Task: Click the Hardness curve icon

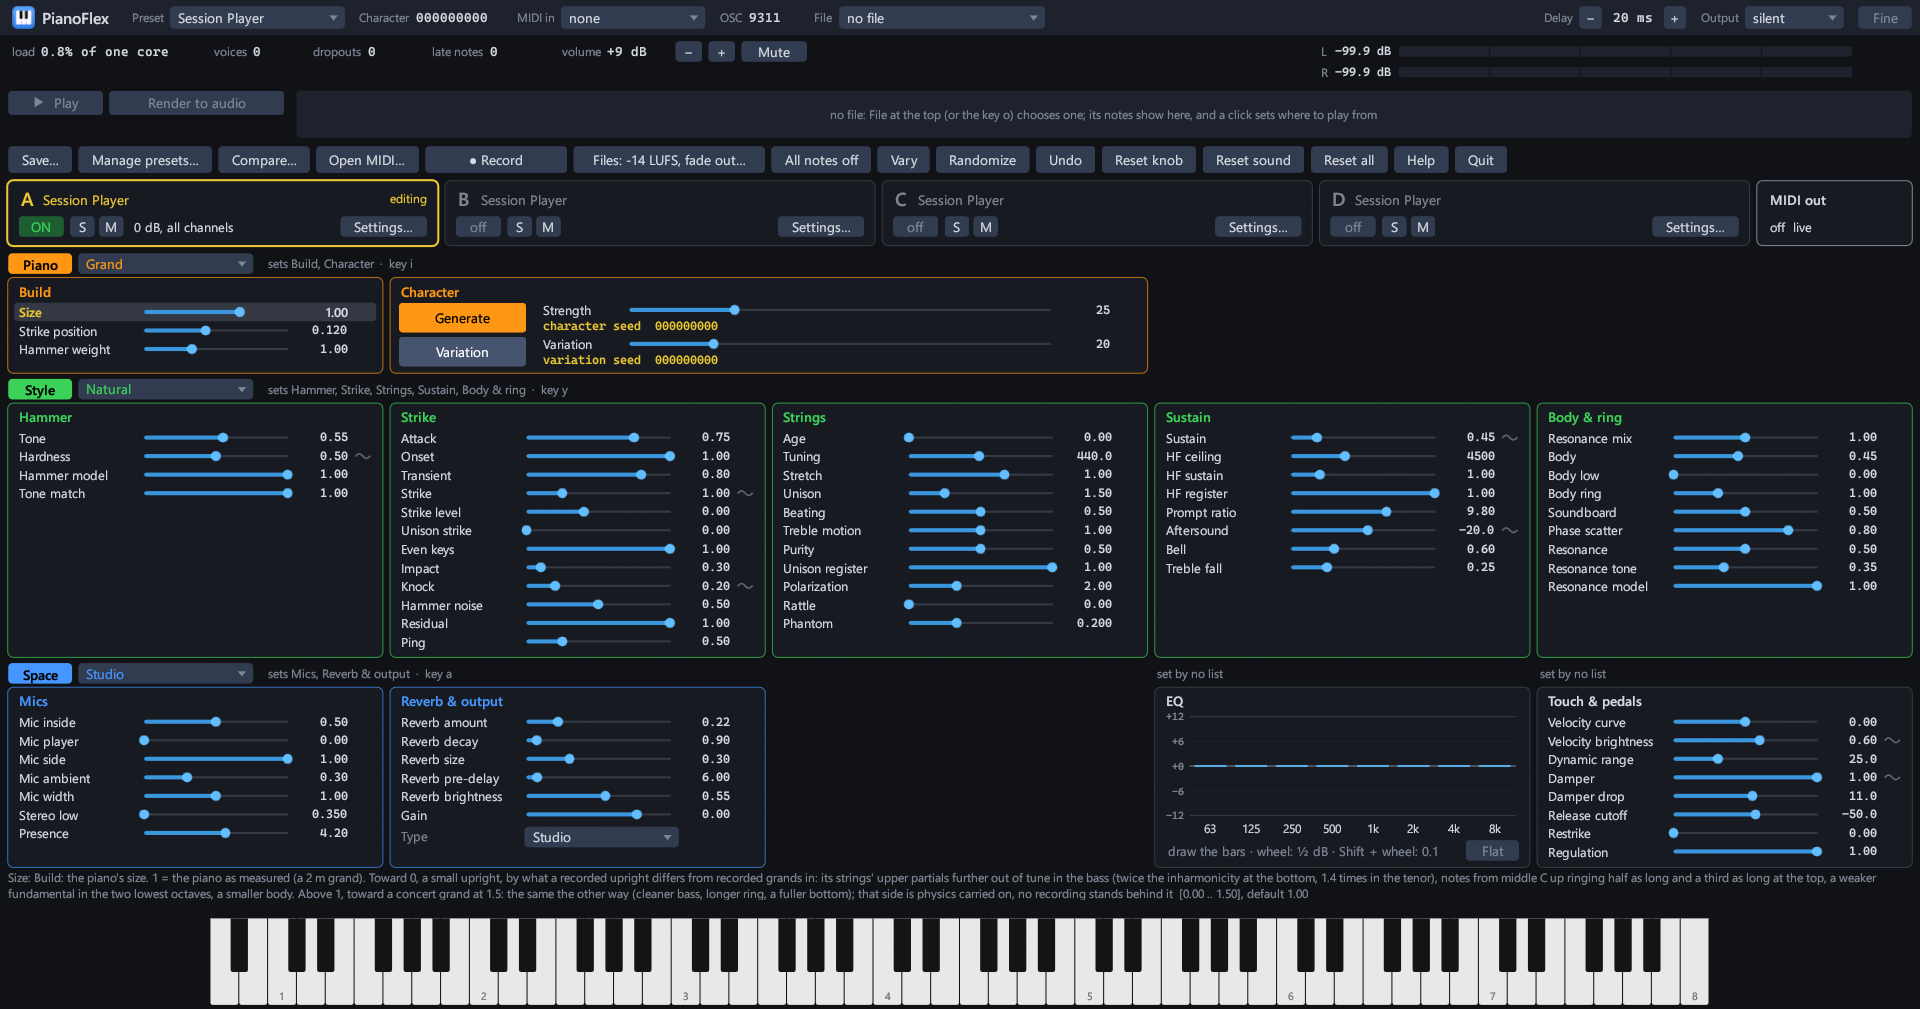Action: coord(363,457)
